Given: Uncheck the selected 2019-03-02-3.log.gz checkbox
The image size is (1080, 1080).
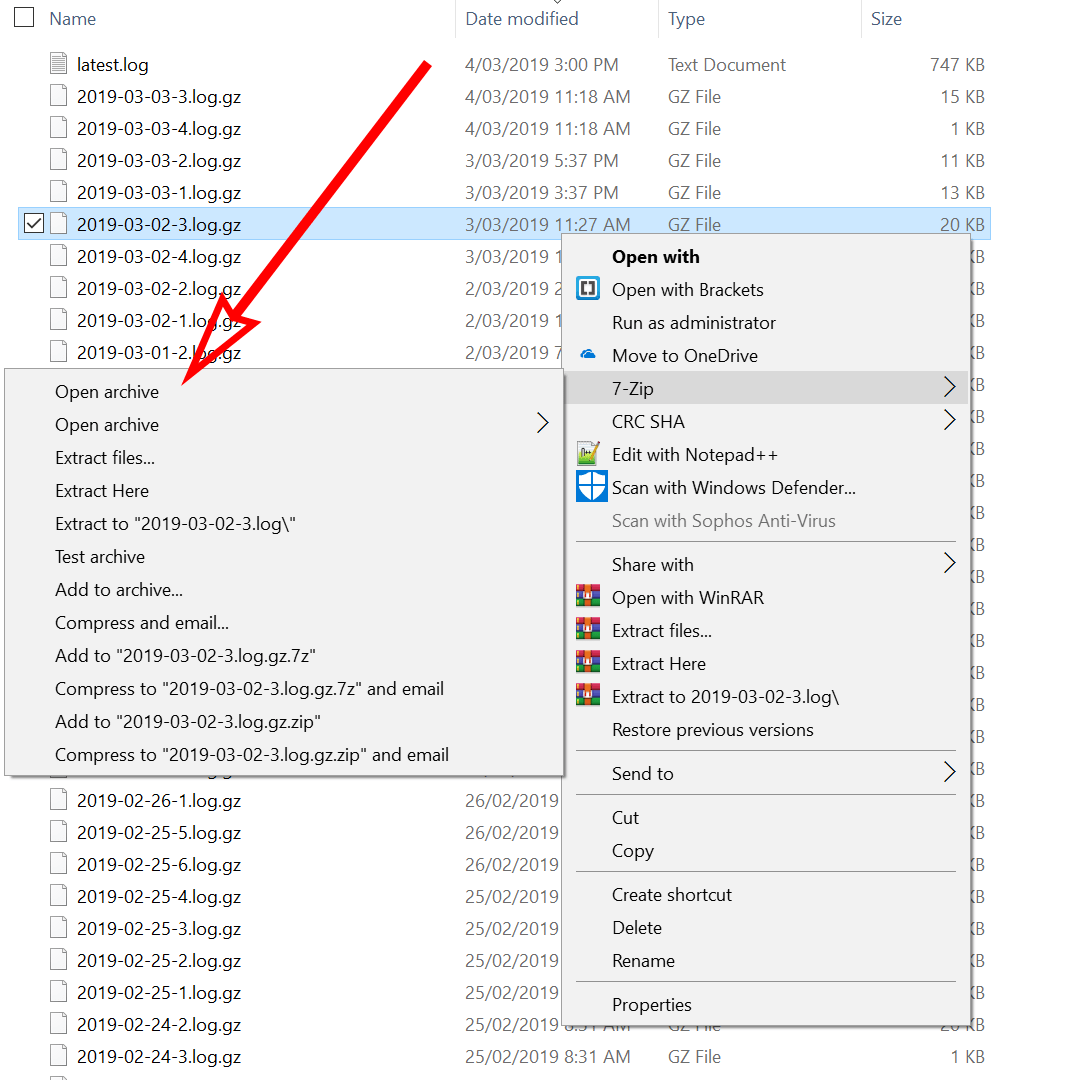Looking at the screenshot, I should pos(33,222).
